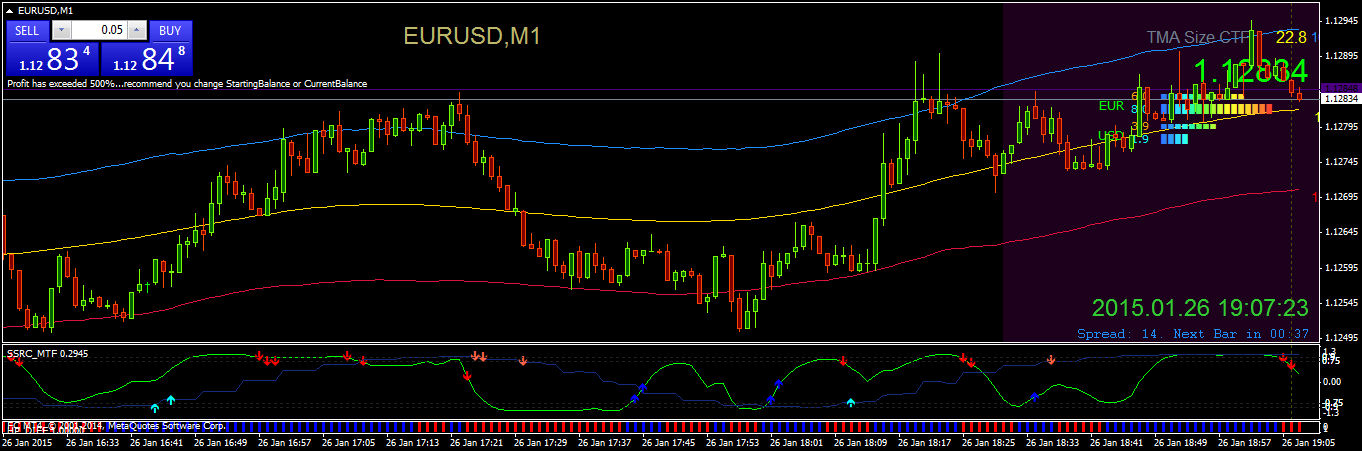Click the USD currency strength label

1111,135
